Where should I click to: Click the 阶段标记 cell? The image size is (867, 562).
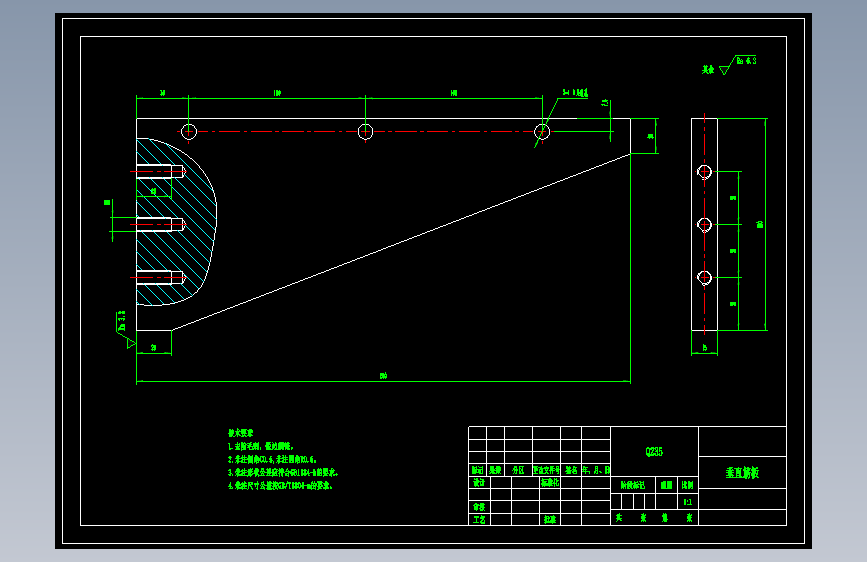tap(633, 485)
